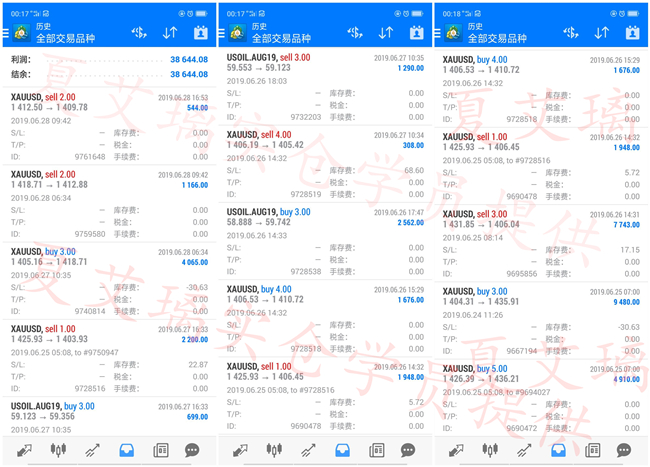Tap currency symbol filter in the 00:18 panel
The image size is (650, 467).
[x=571, y=33]
